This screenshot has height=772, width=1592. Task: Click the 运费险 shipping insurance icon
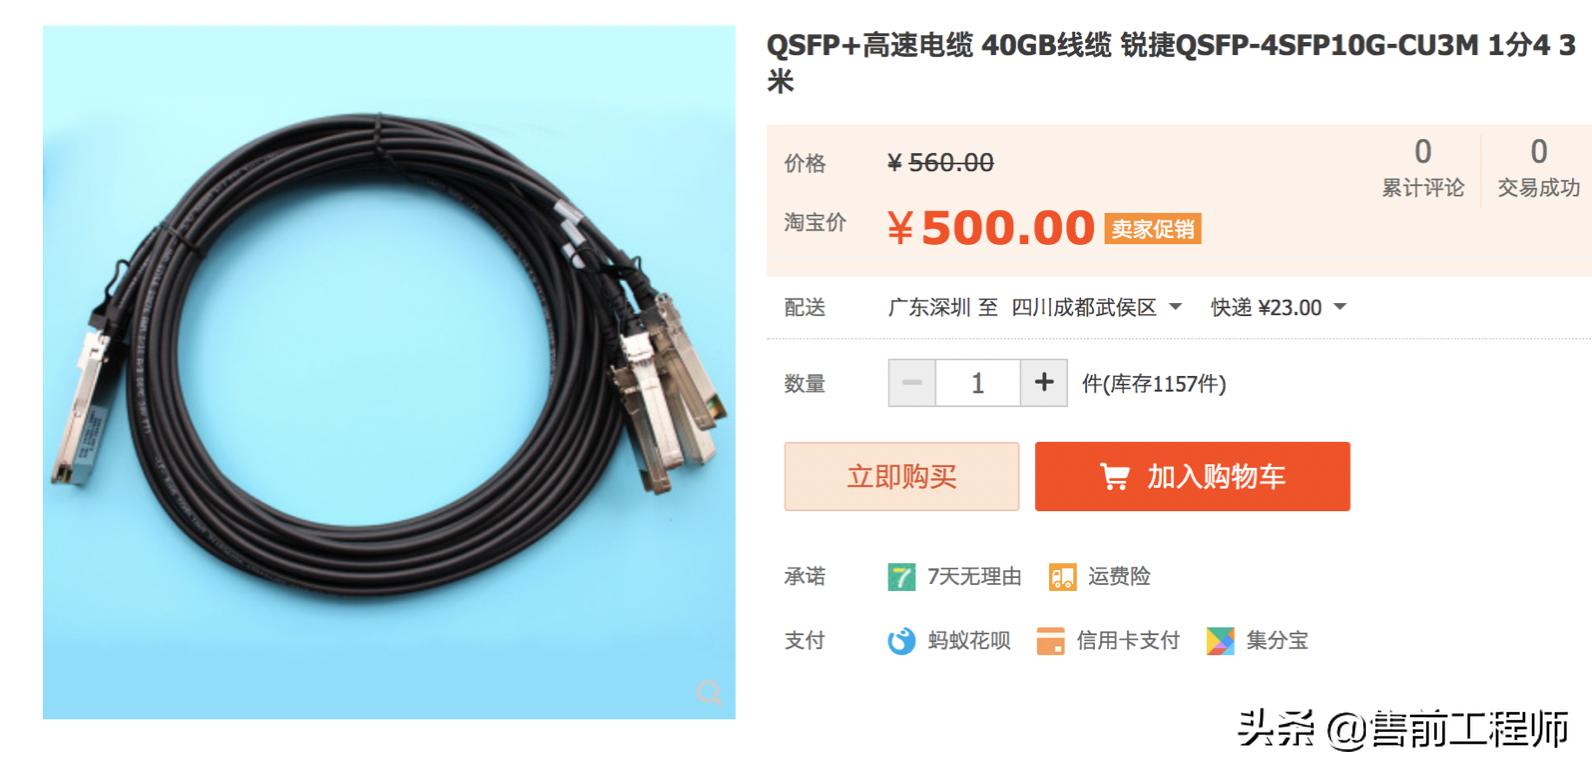click(1062, 577)
